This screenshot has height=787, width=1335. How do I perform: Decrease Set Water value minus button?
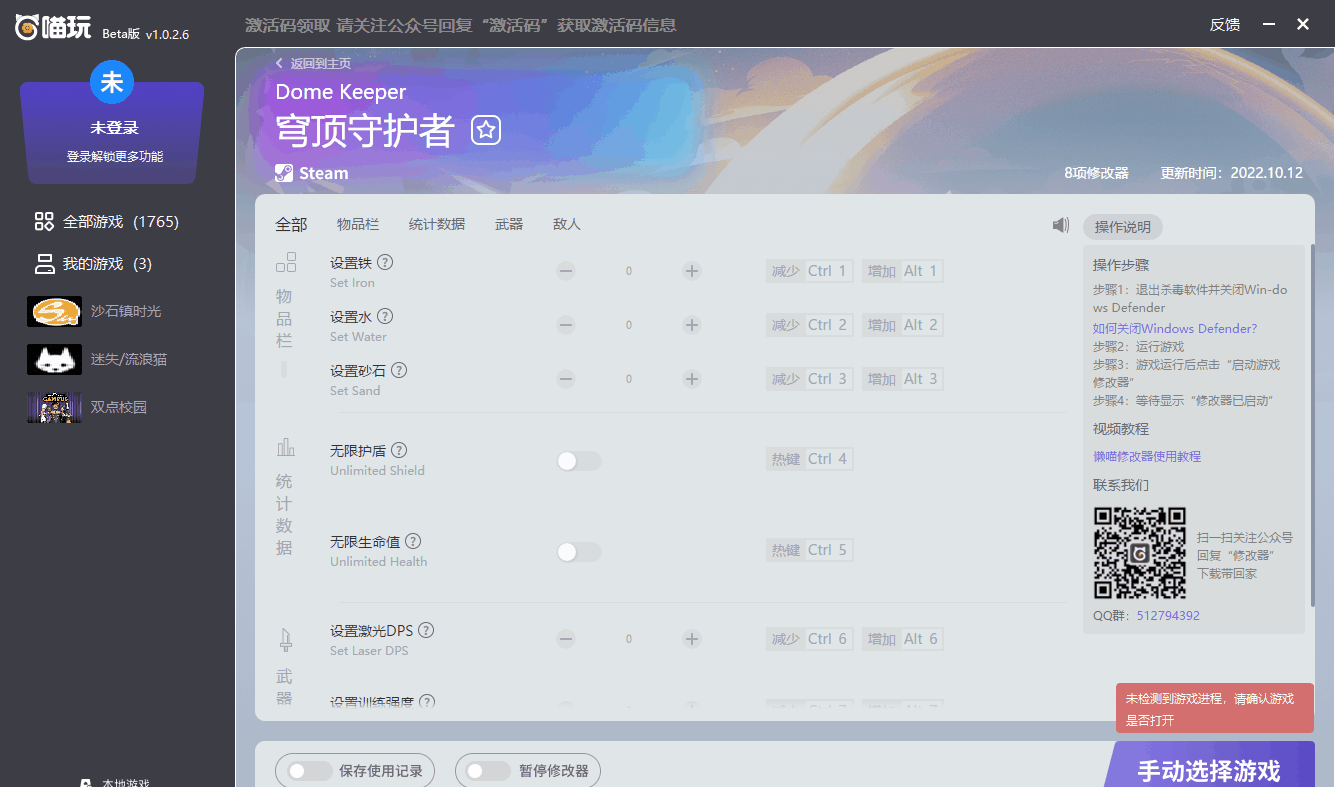click(x=566, y=325)
